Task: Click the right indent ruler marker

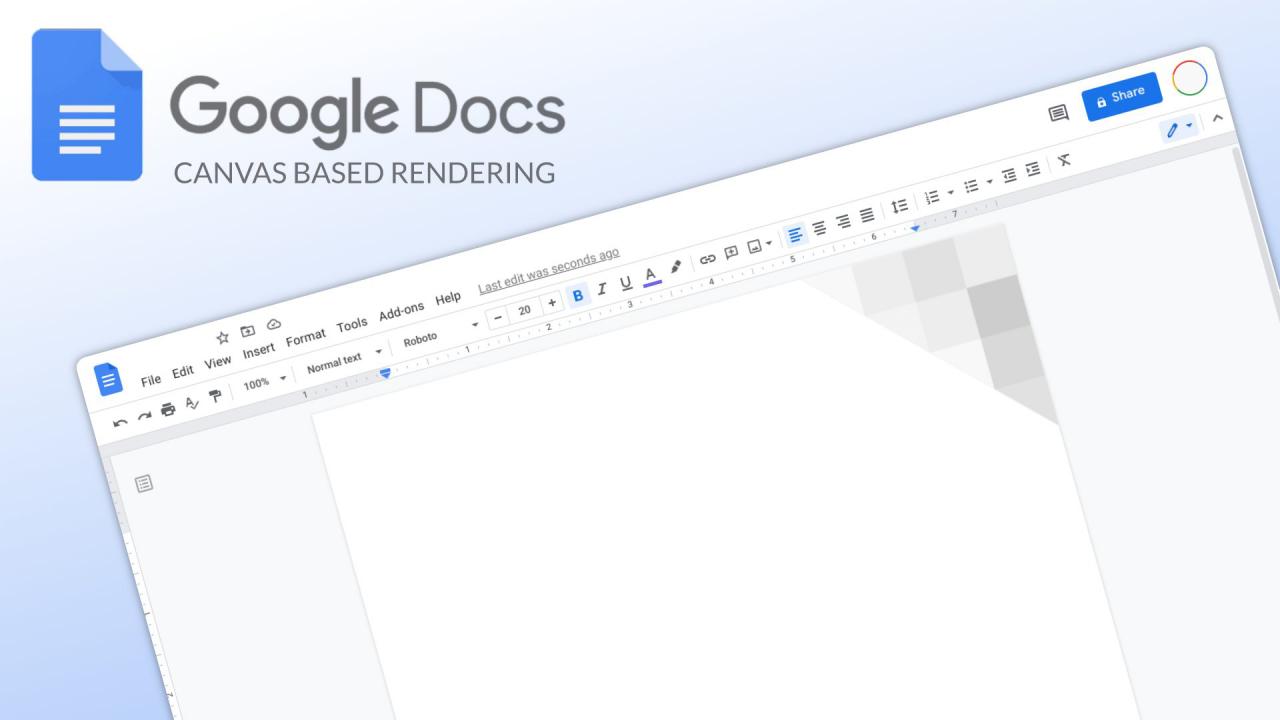Action: [915, 229]
